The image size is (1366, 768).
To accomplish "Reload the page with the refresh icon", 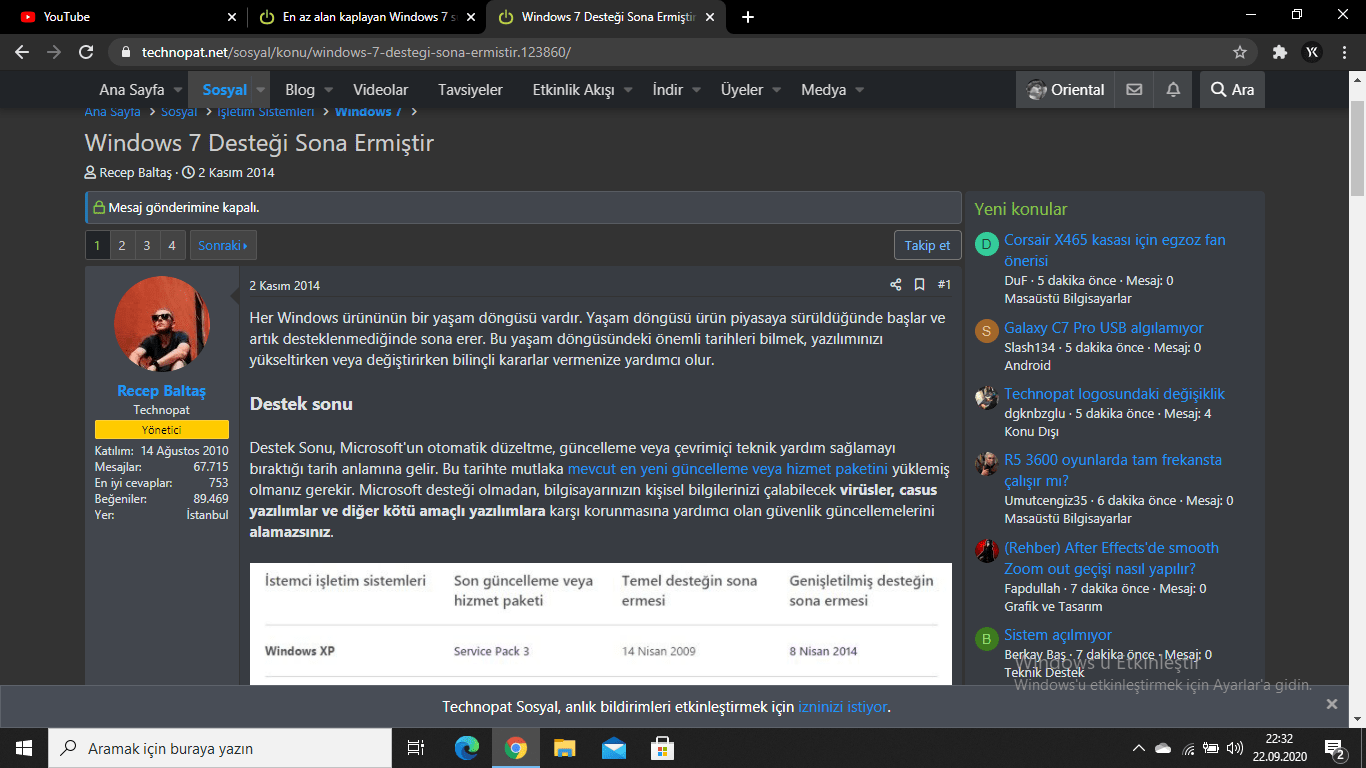I will [86, 52].
